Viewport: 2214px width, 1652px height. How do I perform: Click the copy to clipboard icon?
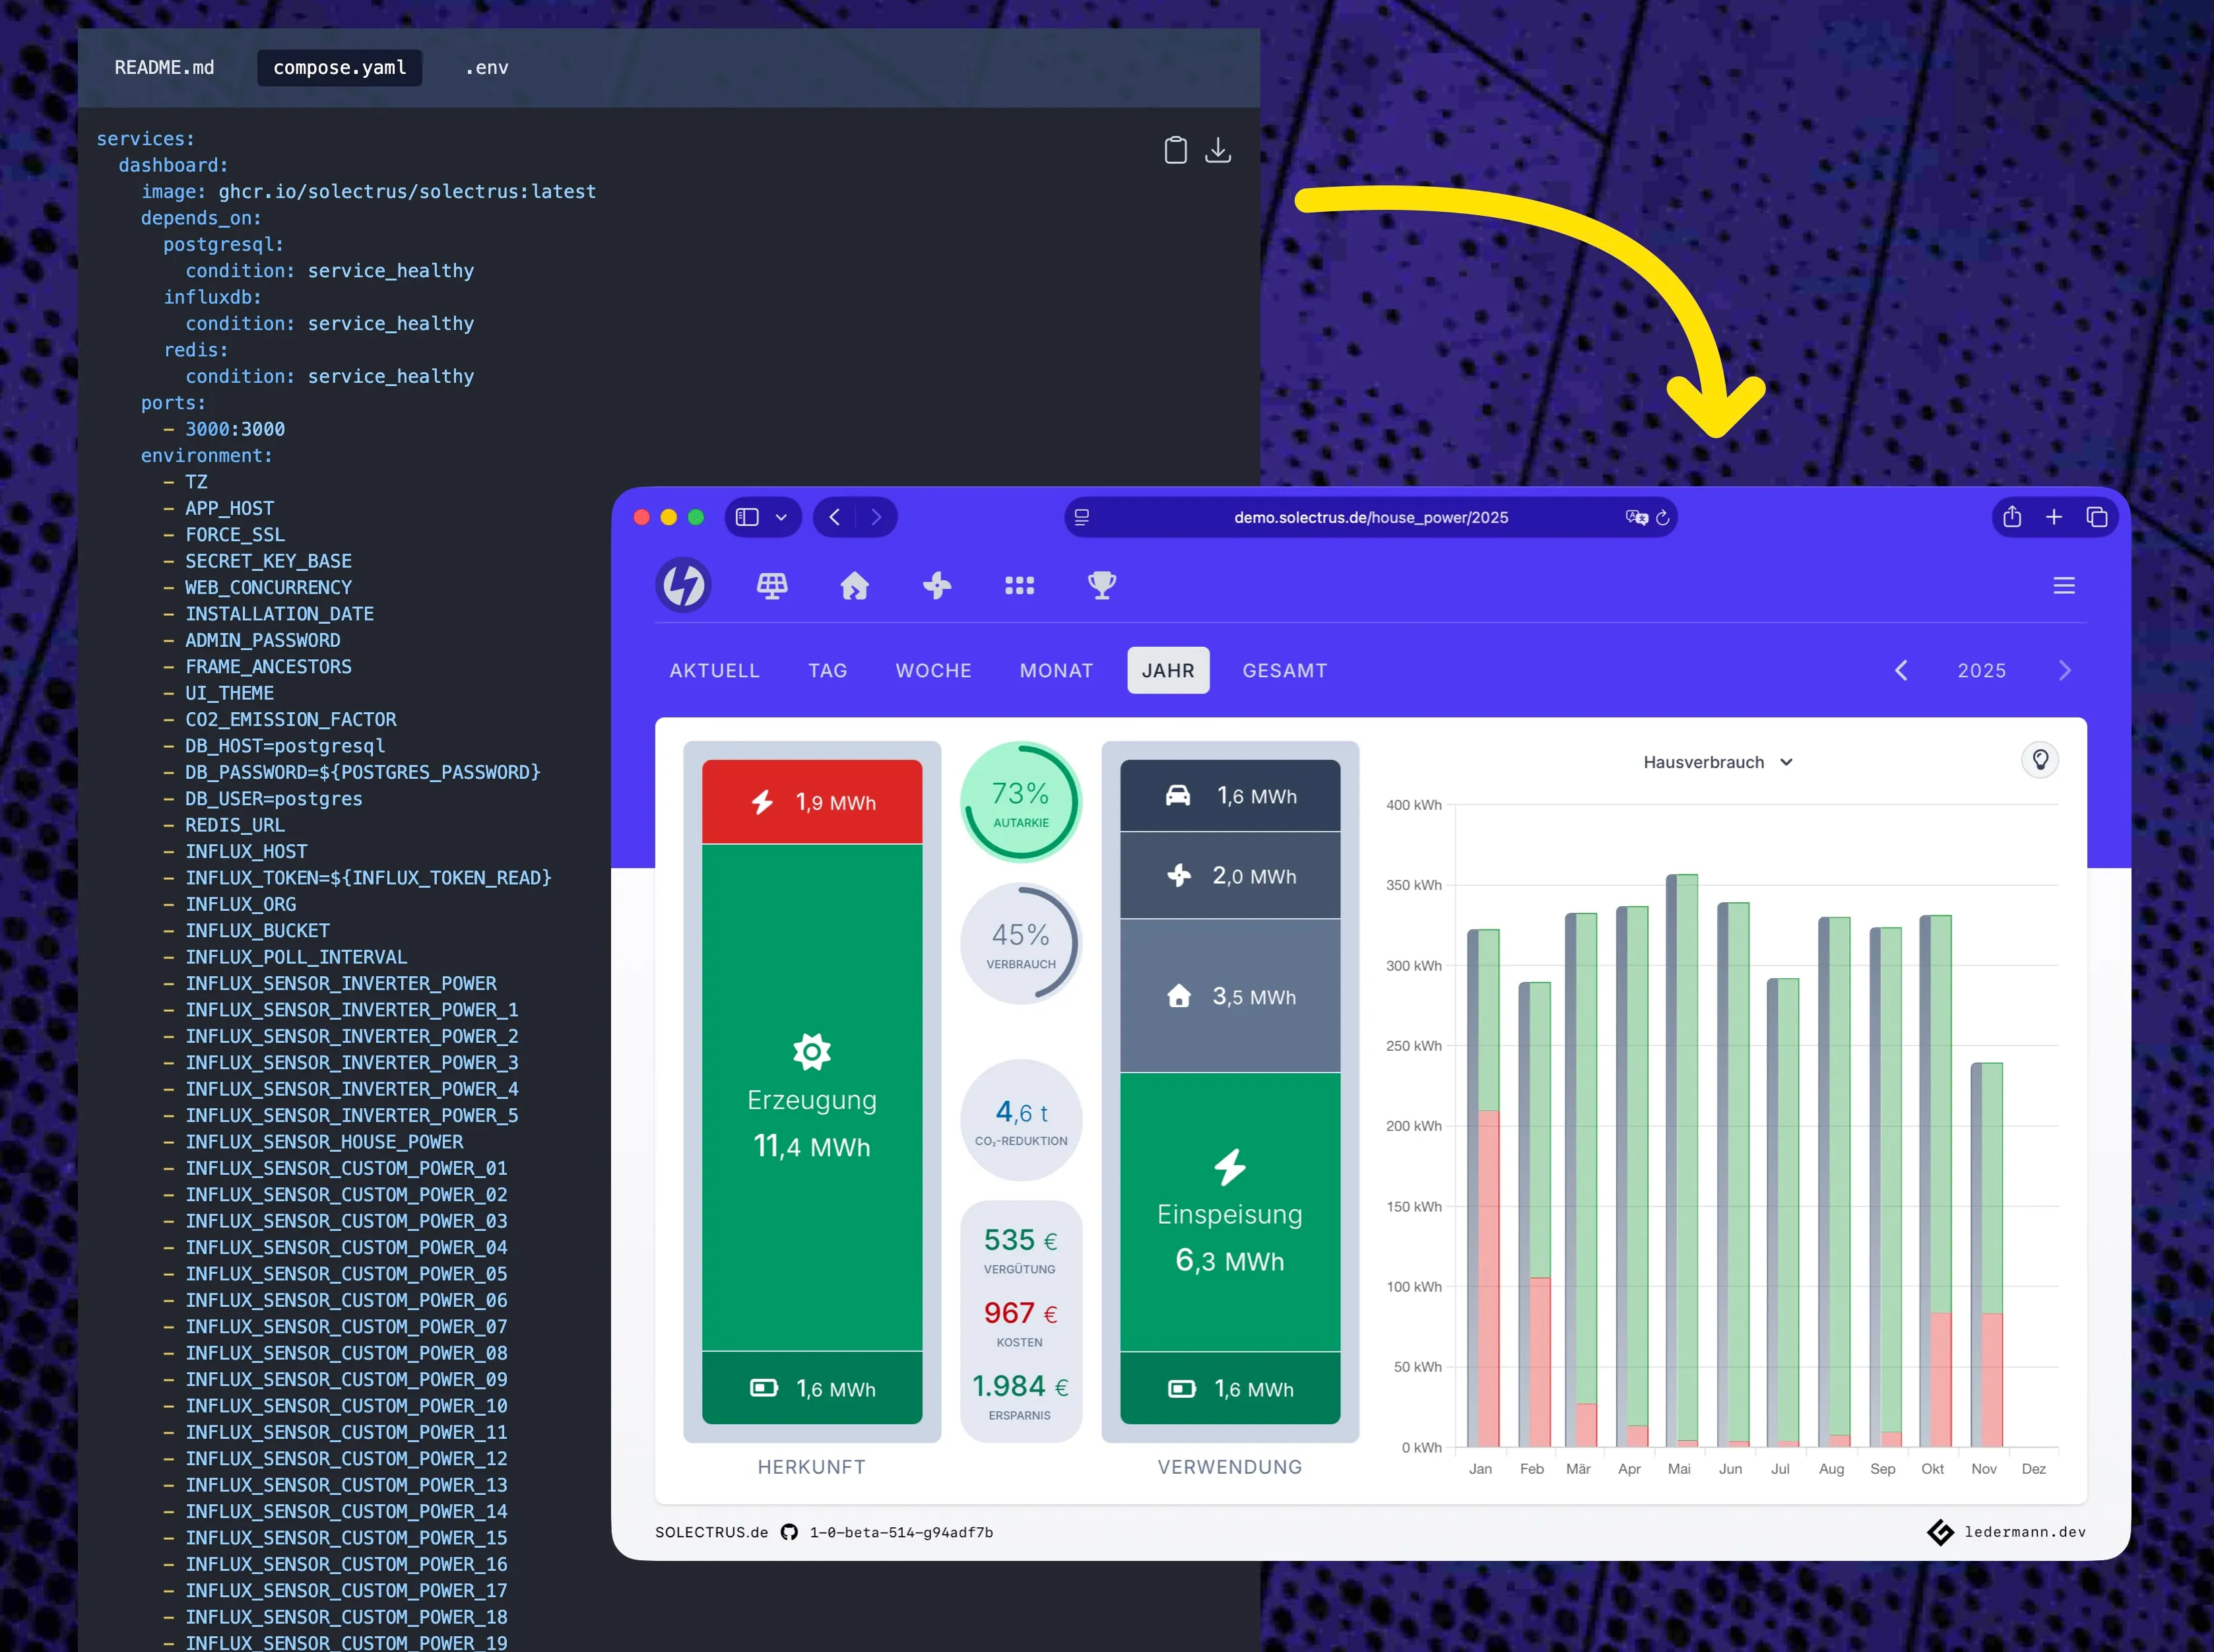[x=1175, y=150]
